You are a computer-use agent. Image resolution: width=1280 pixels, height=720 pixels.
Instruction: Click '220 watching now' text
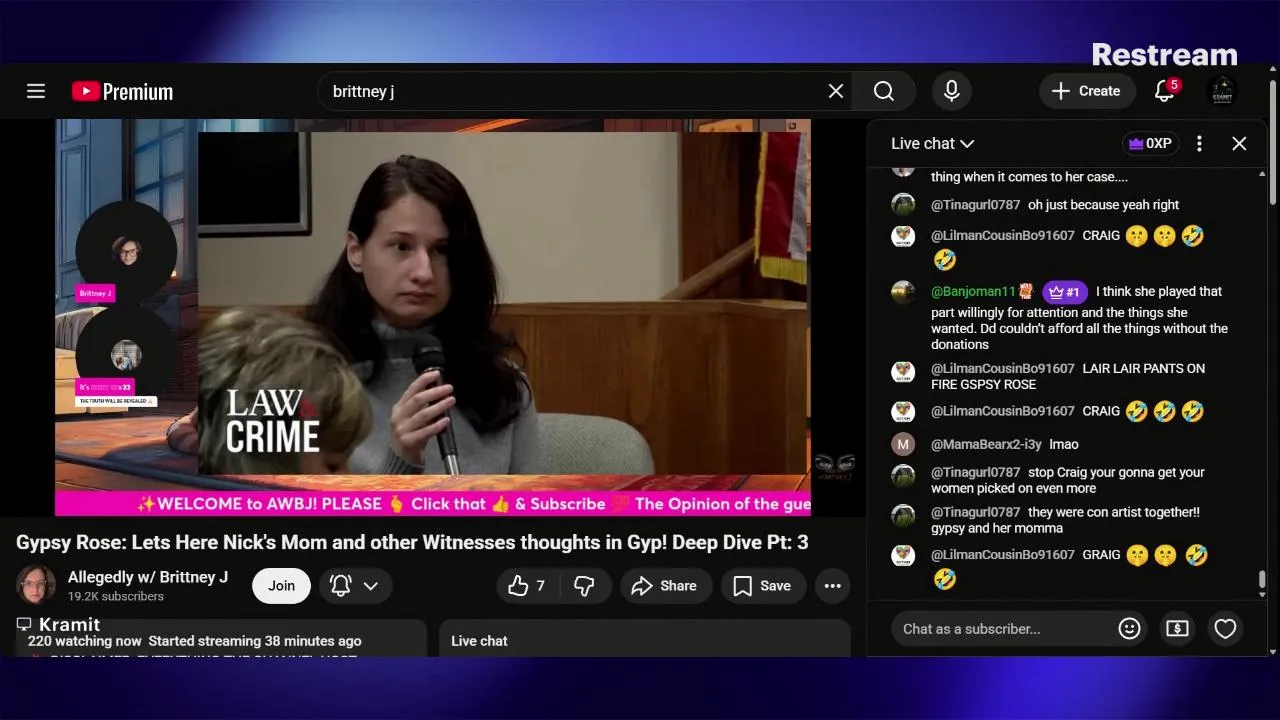(84, 641)
